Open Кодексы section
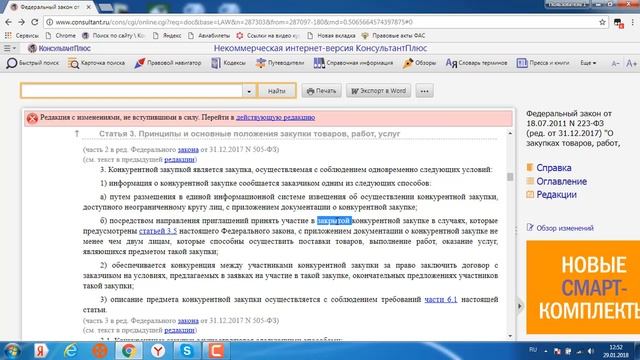 pos(228,63)
